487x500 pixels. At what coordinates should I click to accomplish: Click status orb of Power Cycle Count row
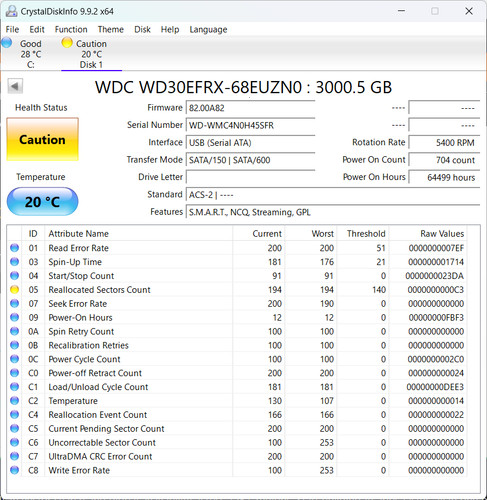[14, 359]
